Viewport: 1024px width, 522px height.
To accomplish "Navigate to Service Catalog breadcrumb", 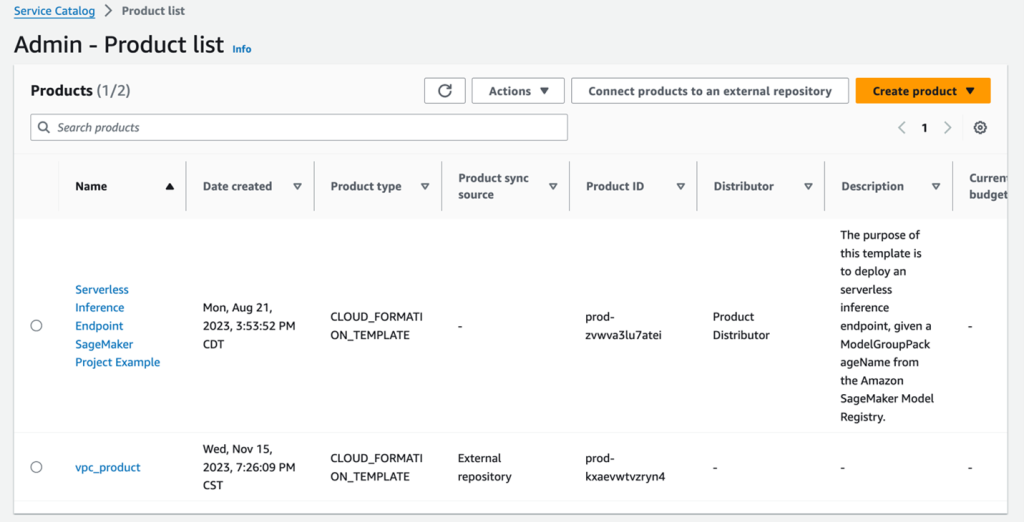I will click(x=54, y=11).
